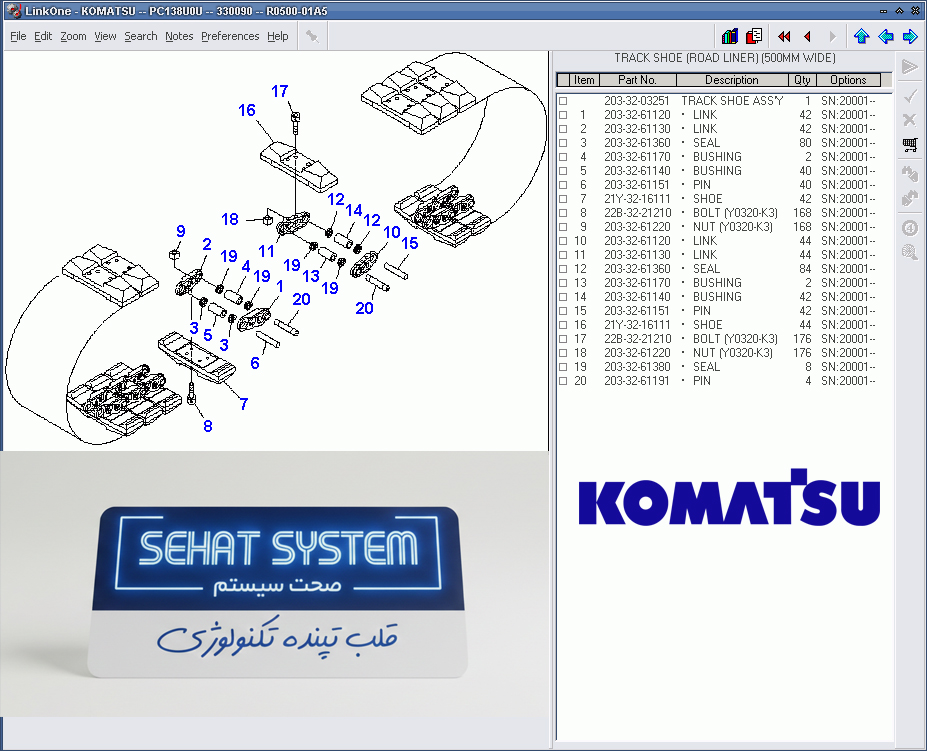Tick the checkbox for item 12 SEAL
Image resolution: width=927 pixels, height=751 pixels.
563,269
